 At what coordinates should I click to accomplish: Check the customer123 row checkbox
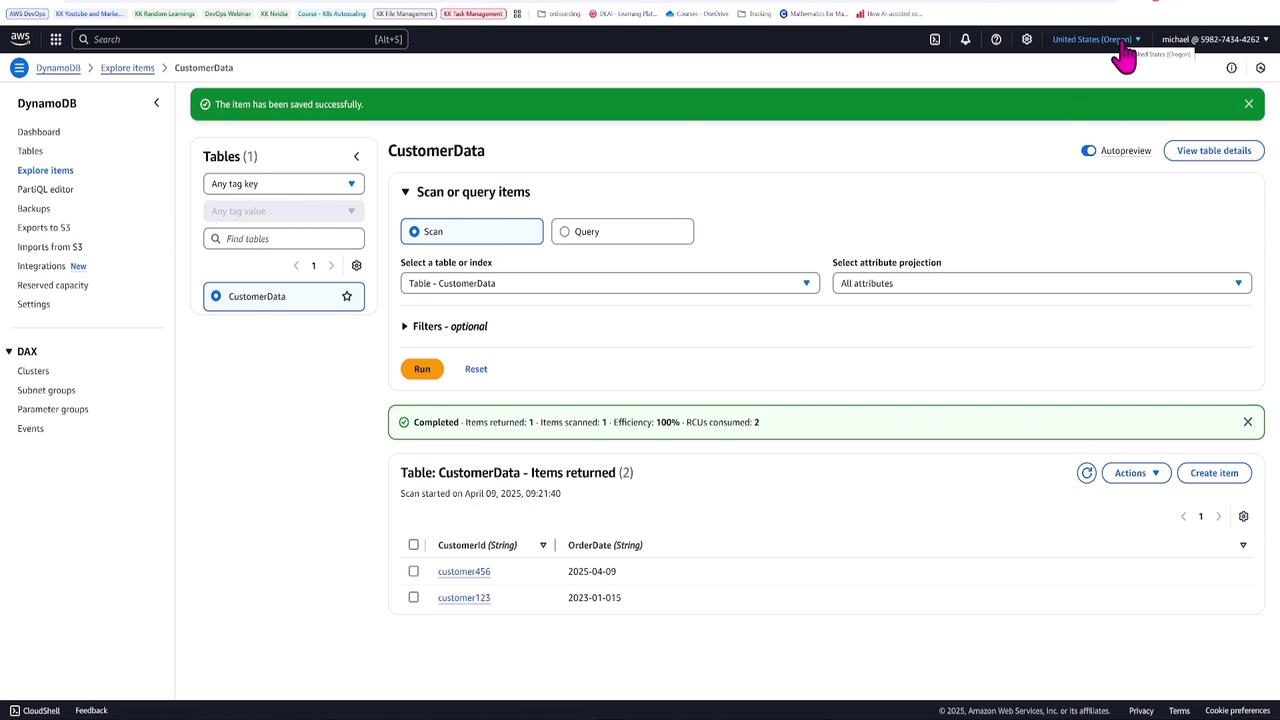(x=413, y=597)
